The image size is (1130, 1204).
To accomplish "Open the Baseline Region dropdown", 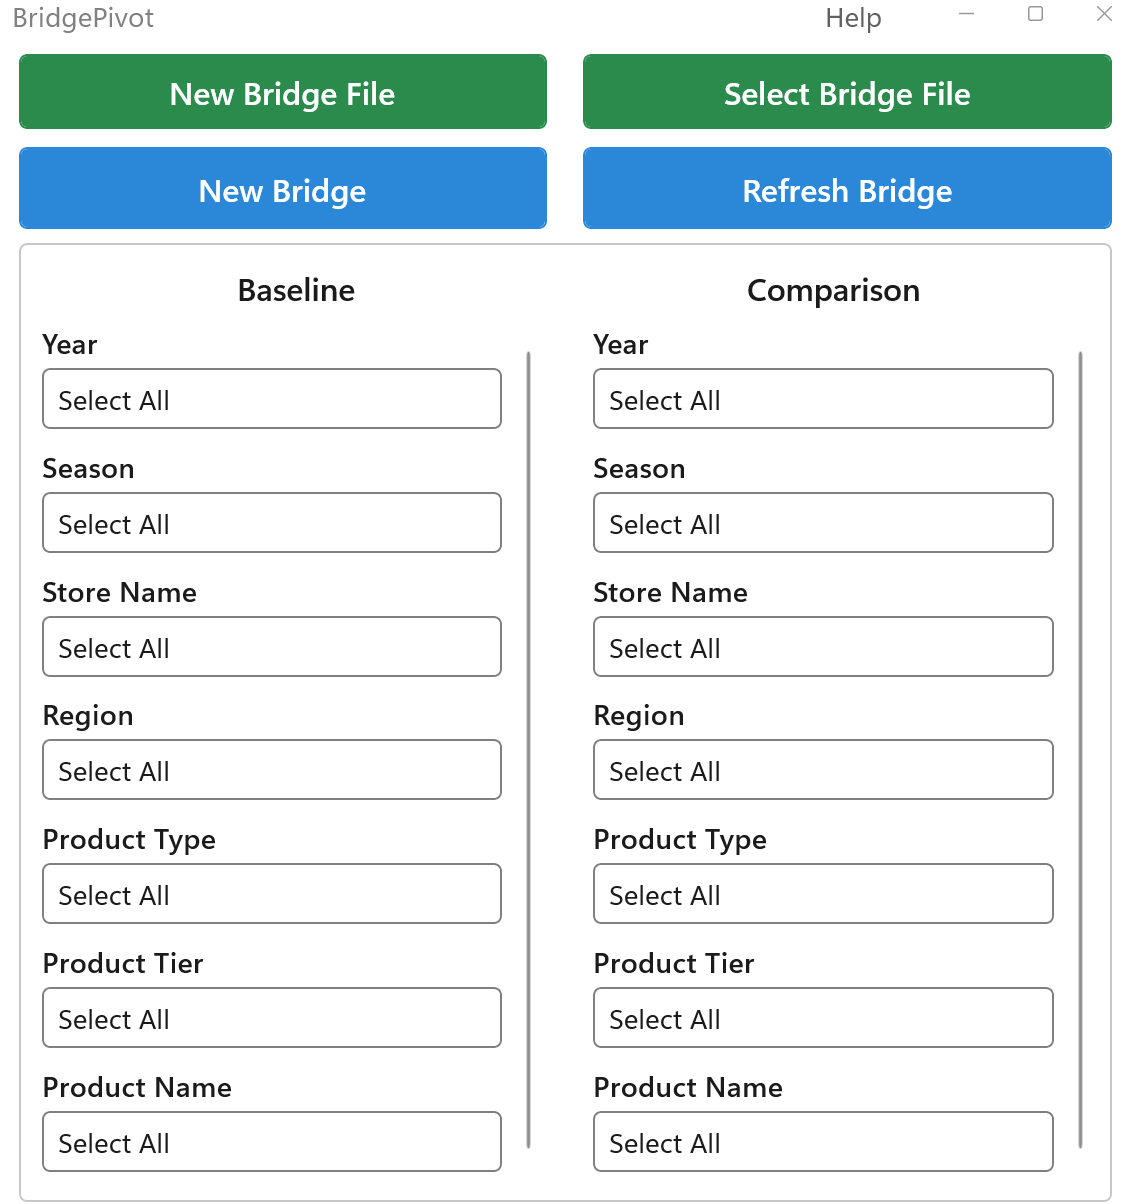I will coord(271,770).
